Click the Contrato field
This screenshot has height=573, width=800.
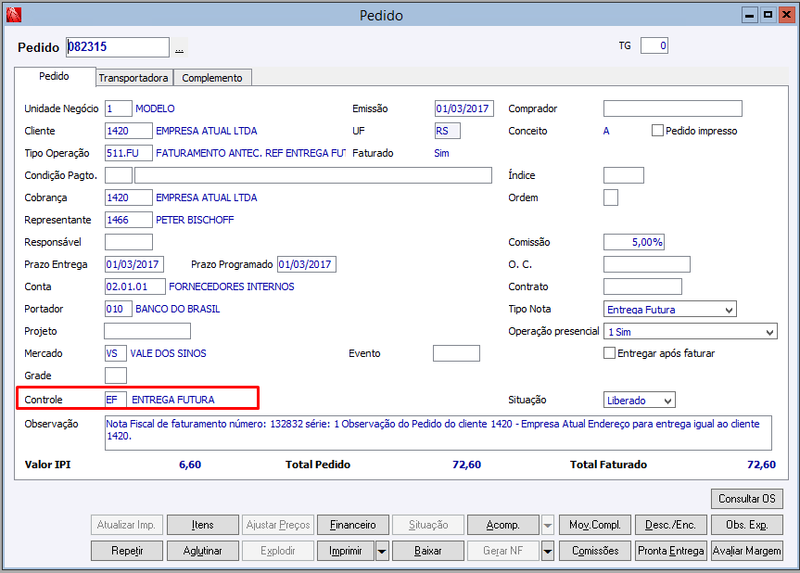pos(642,287)
